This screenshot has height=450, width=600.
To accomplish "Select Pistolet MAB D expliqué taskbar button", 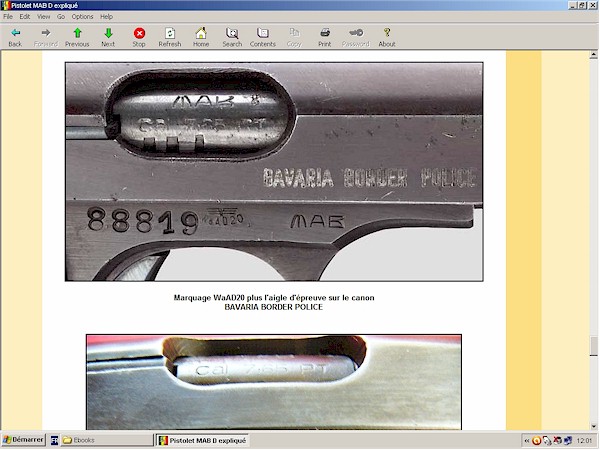I will tap(202, 440).
